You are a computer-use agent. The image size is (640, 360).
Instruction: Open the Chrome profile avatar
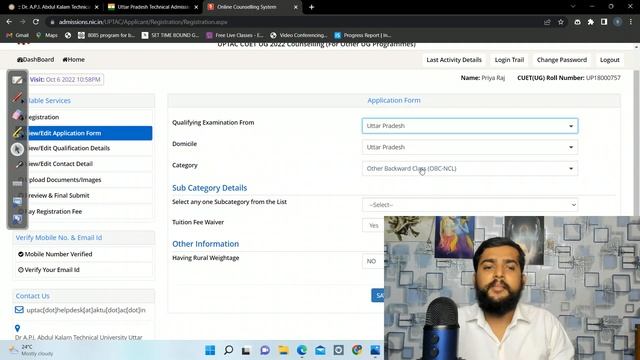pos(618,22)
